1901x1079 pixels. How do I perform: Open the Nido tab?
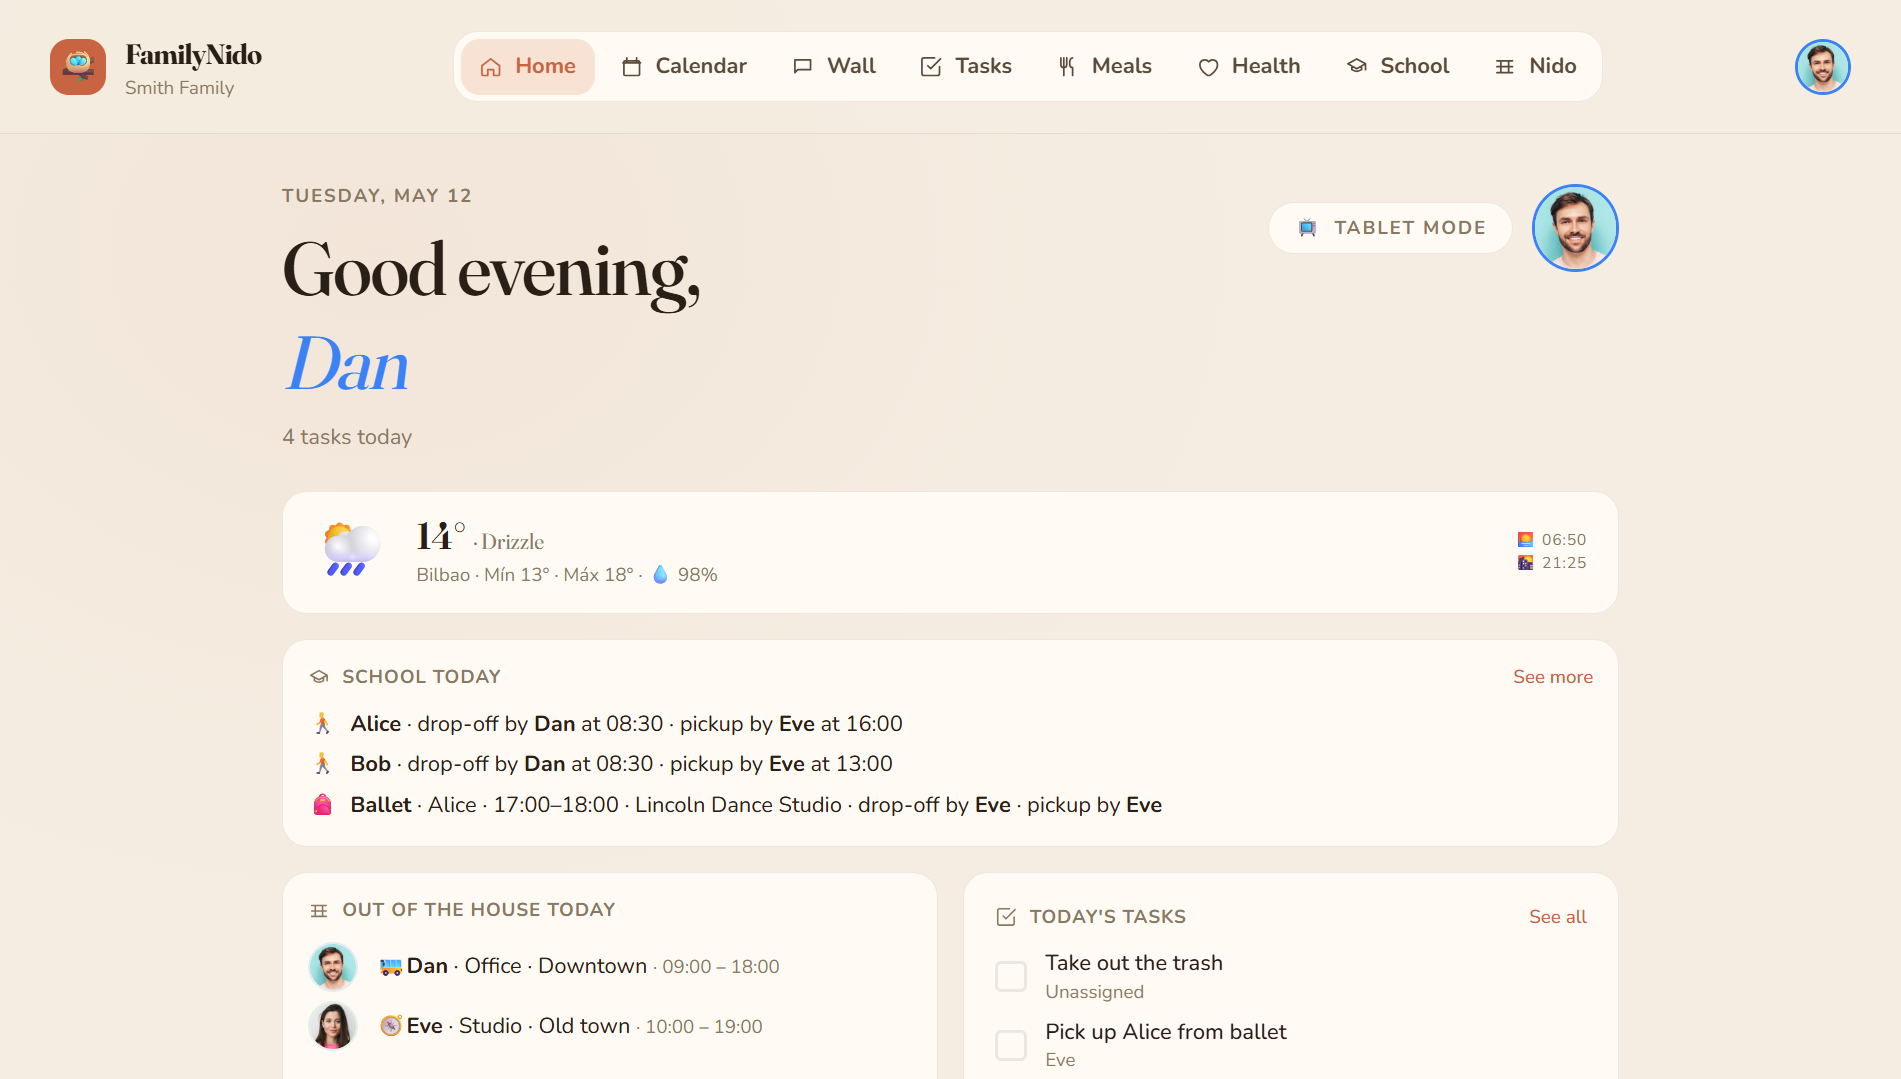1535,67
